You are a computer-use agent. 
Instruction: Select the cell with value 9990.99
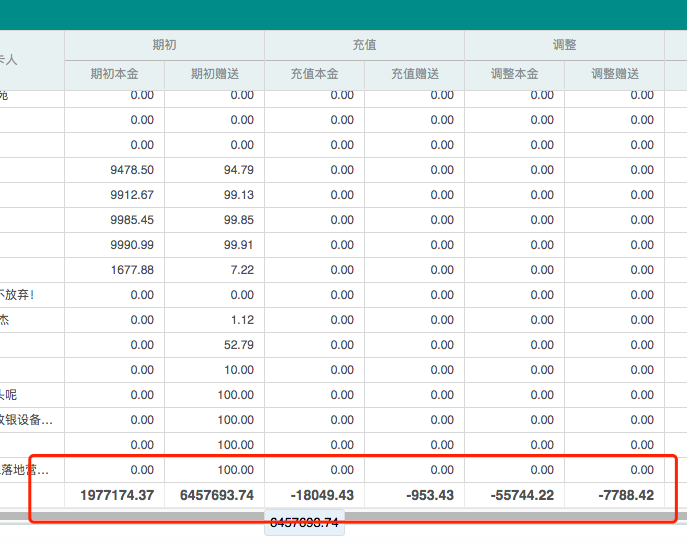(132, 245)
